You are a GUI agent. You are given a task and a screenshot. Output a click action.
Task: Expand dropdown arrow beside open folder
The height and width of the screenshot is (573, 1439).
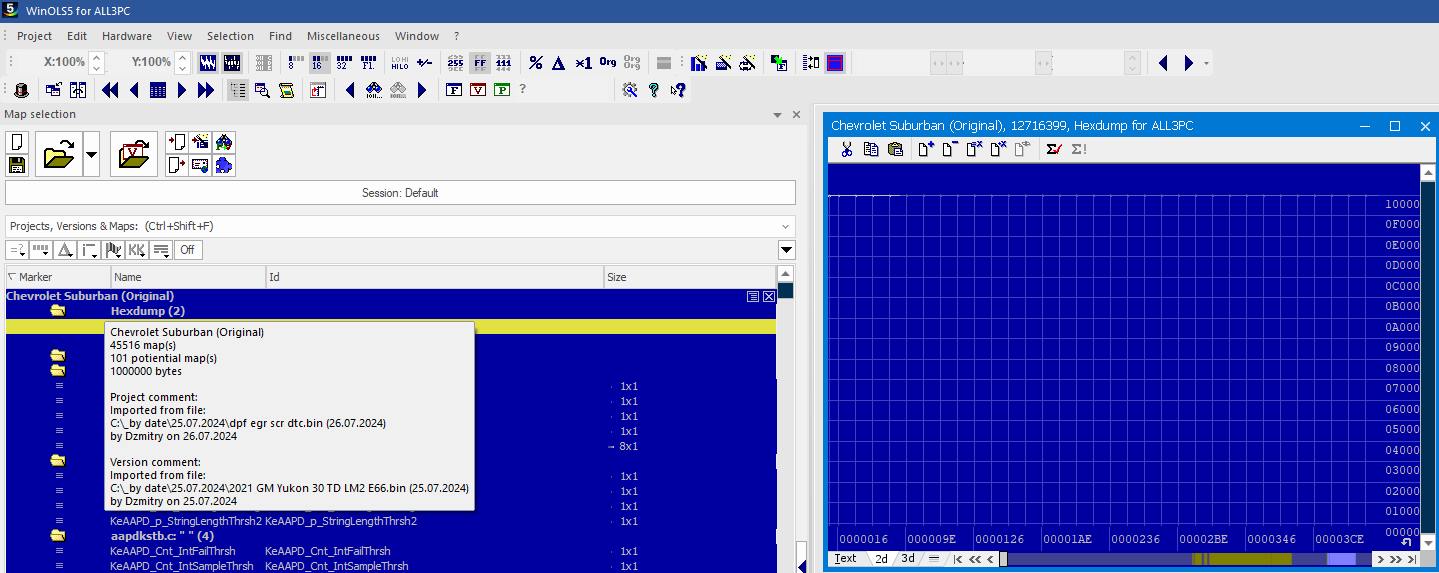92,154
